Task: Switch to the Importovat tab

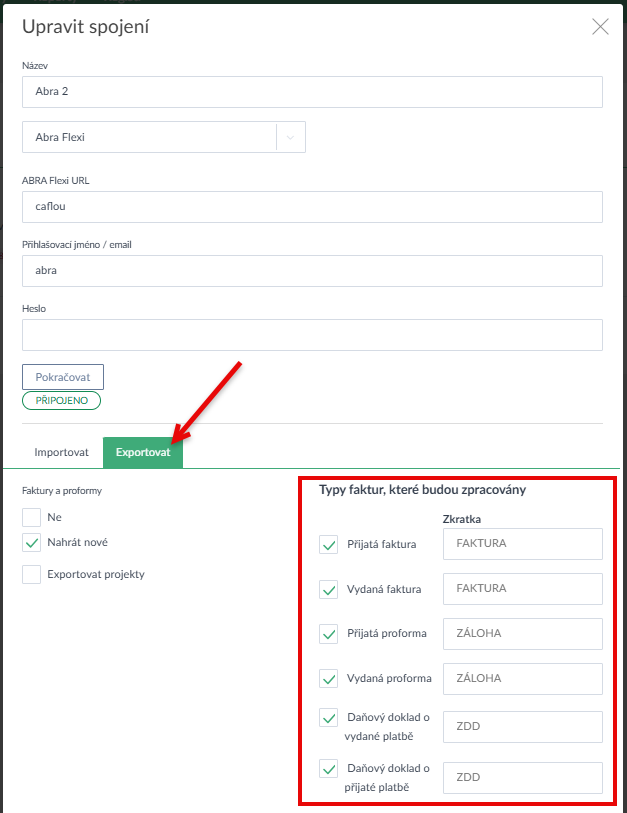Action: (62, 452)
